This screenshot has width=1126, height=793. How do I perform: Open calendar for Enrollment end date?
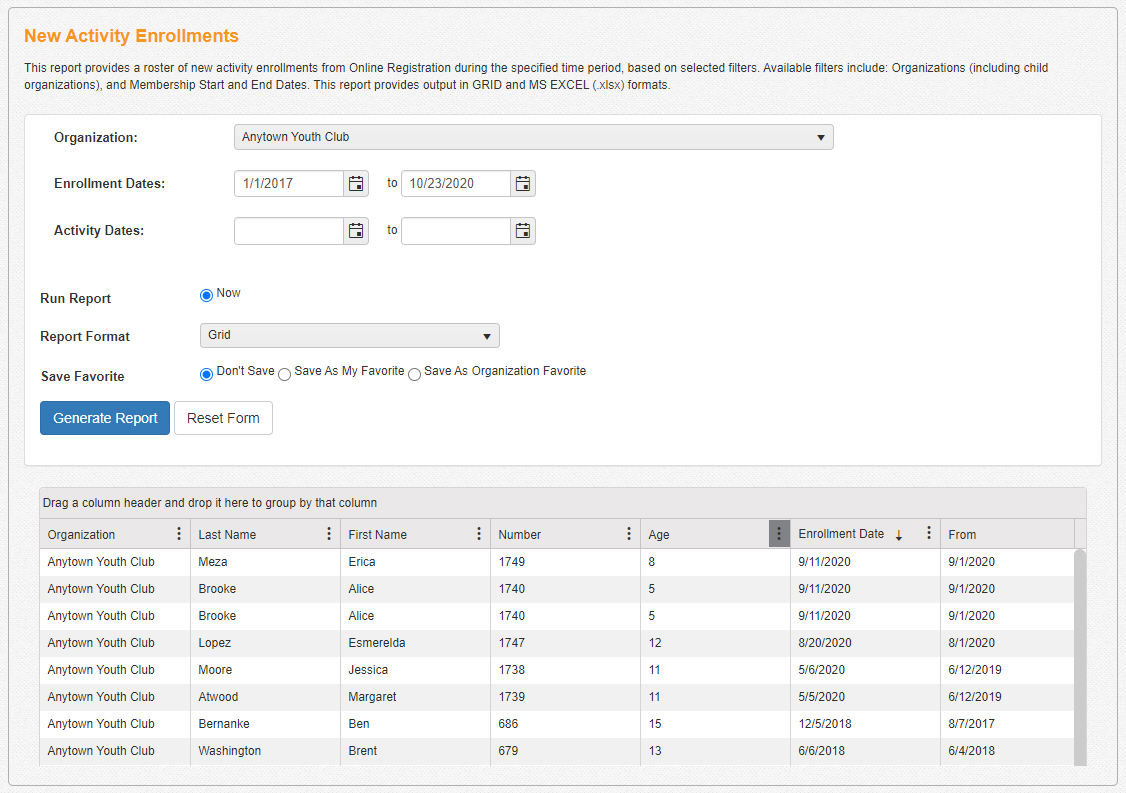click(523, 184)
